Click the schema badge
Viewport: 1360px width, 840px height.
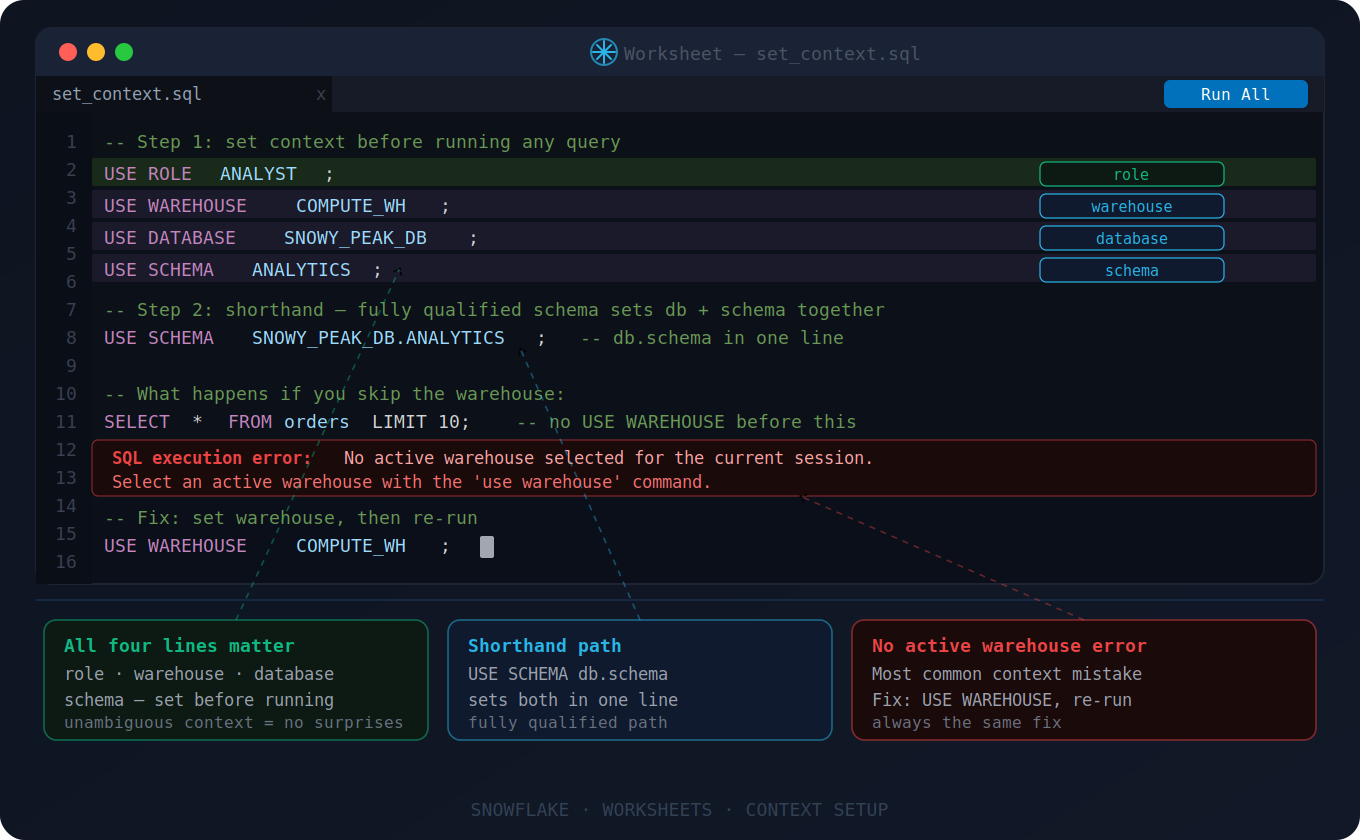tap(1131, 270)
